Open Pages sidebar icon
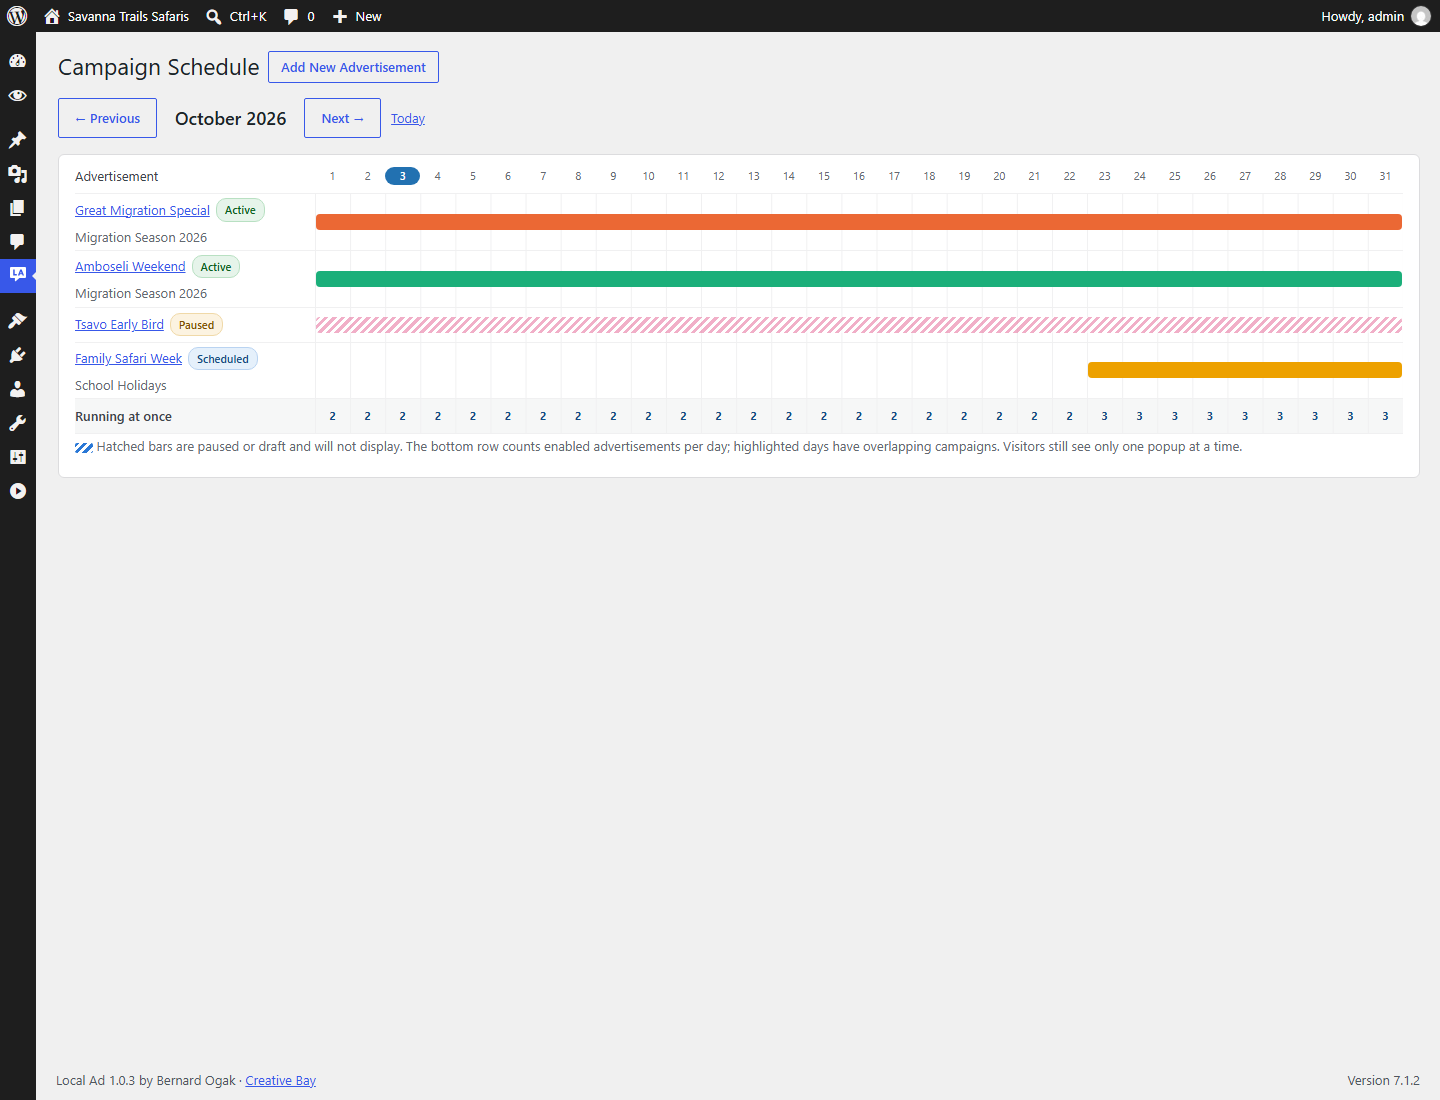 17,208
